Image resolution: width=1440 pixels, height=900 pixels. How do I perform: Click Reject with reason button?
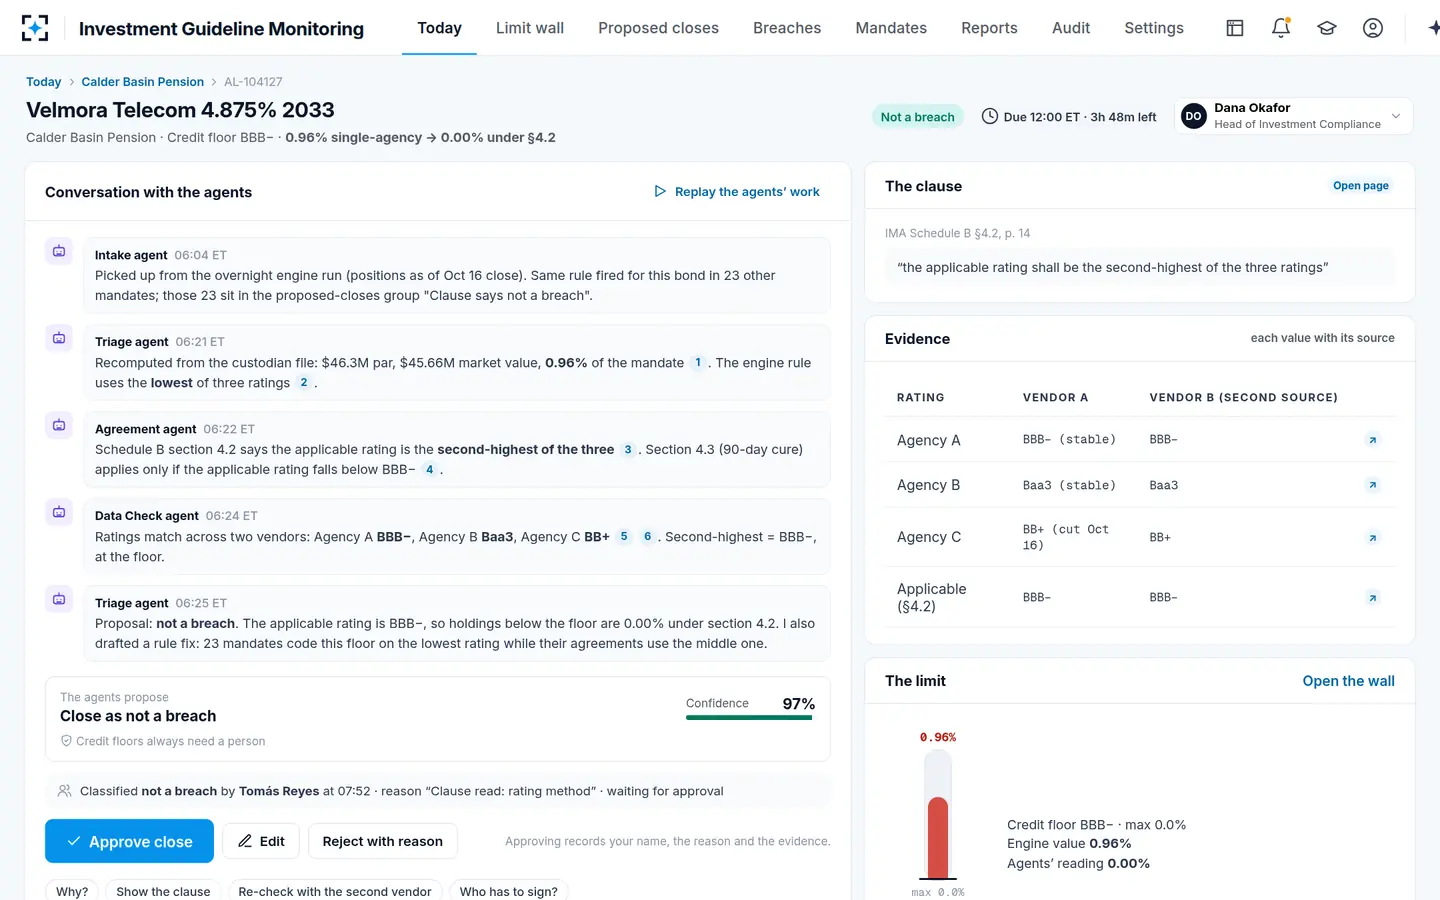point(382,841)
